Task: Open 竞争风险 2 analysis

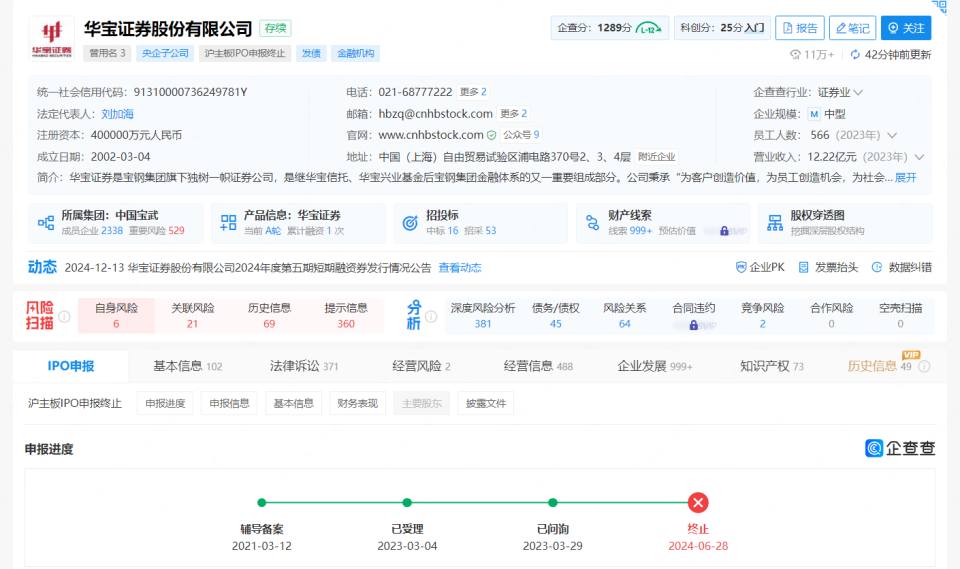Action: 762,315
